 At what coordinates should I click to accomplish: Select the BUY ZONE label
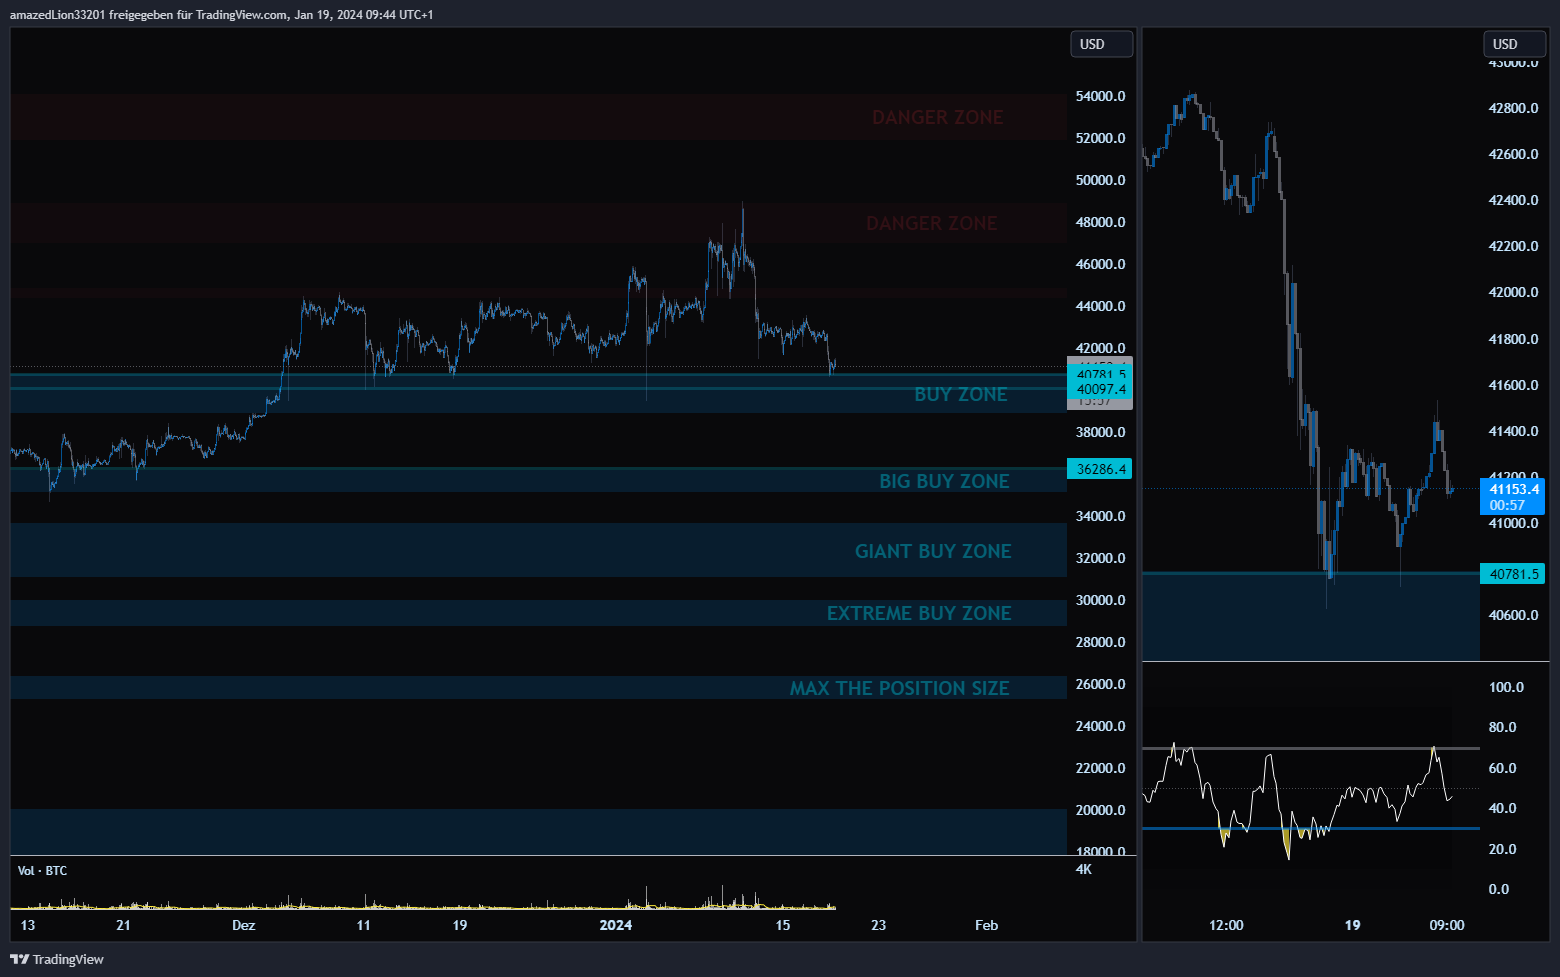pos(960,394)
